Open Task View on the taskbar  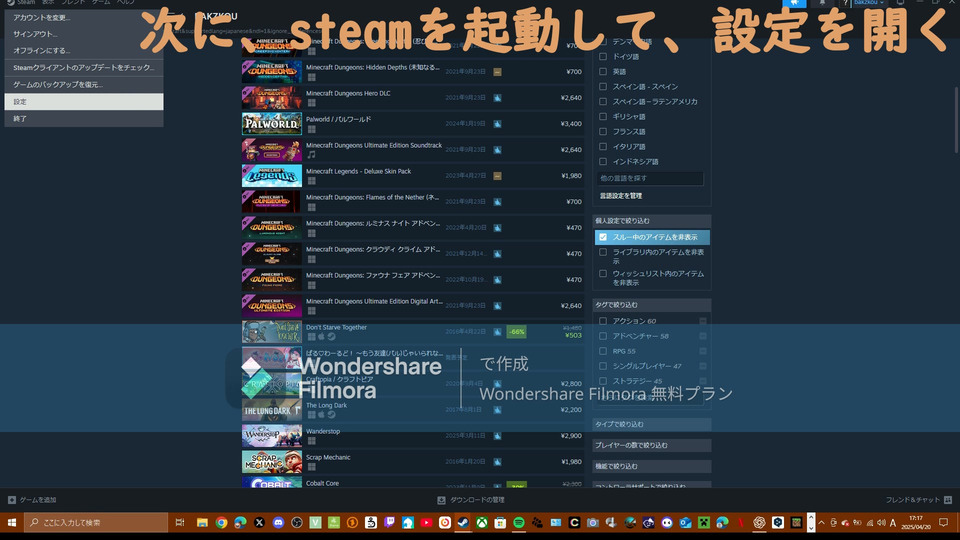pos(179,522)
